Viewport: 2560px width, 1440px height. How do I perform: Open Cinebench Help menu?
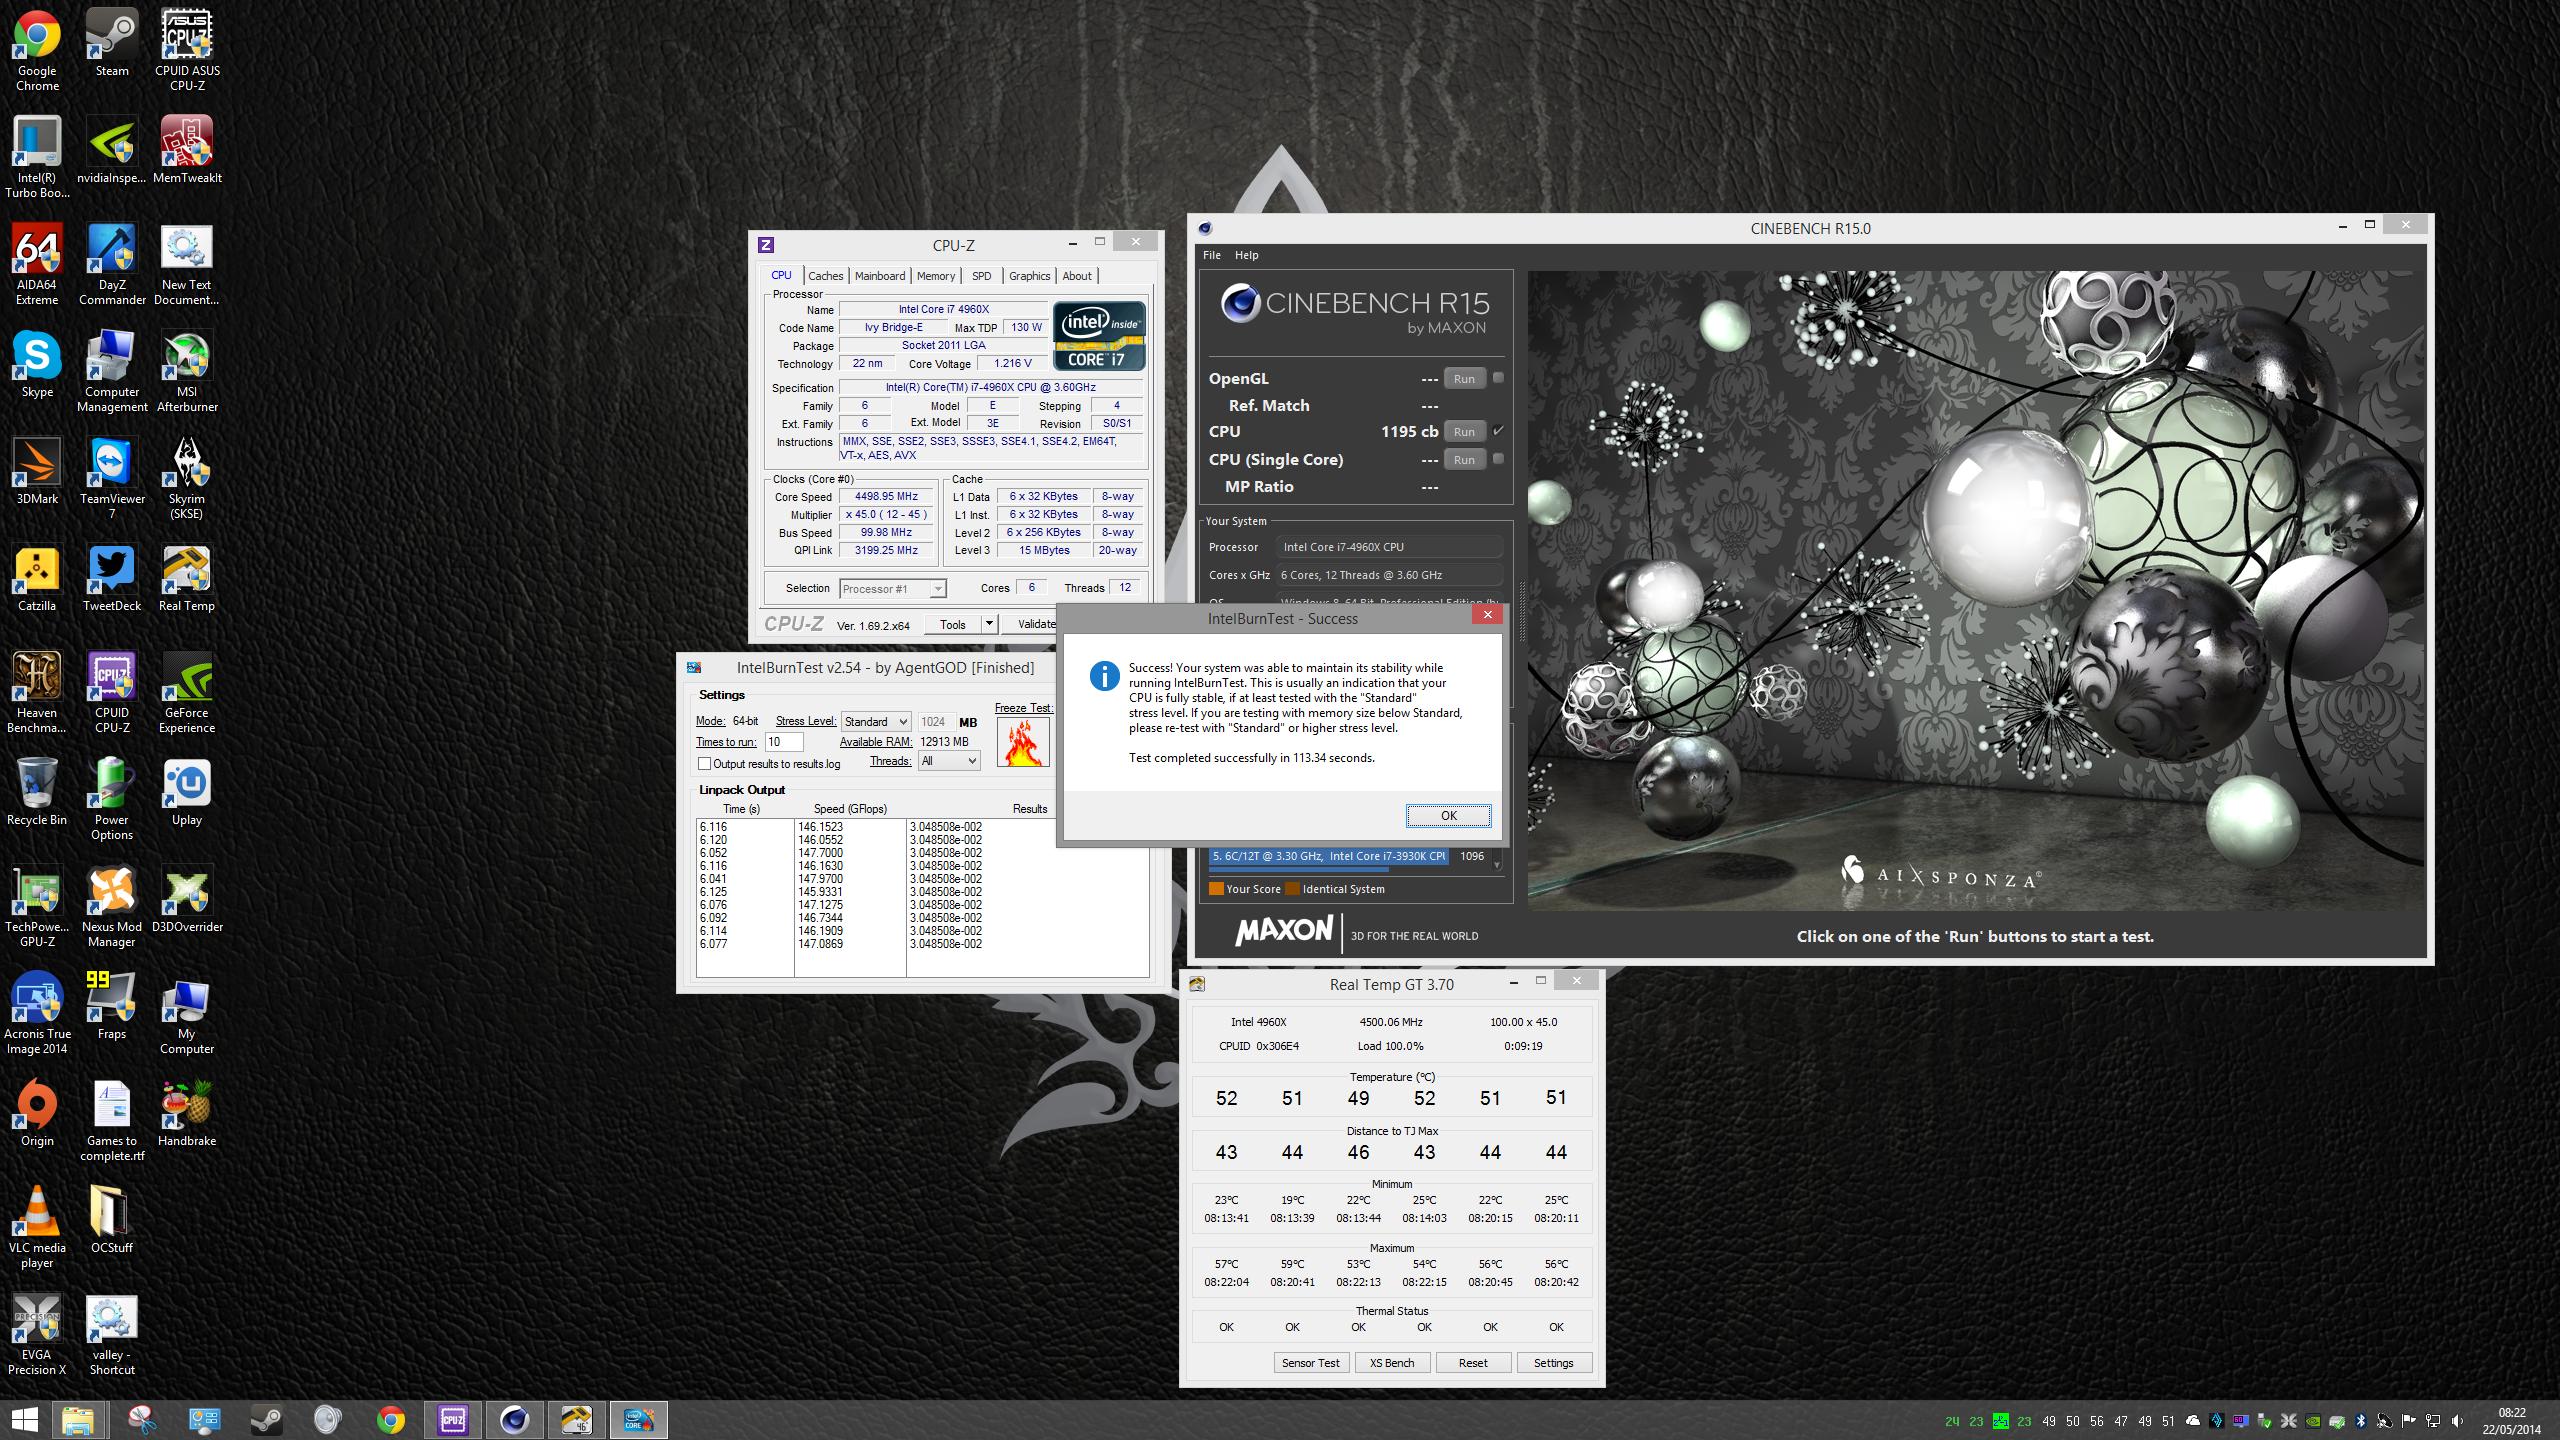[x=1246, y=255]
